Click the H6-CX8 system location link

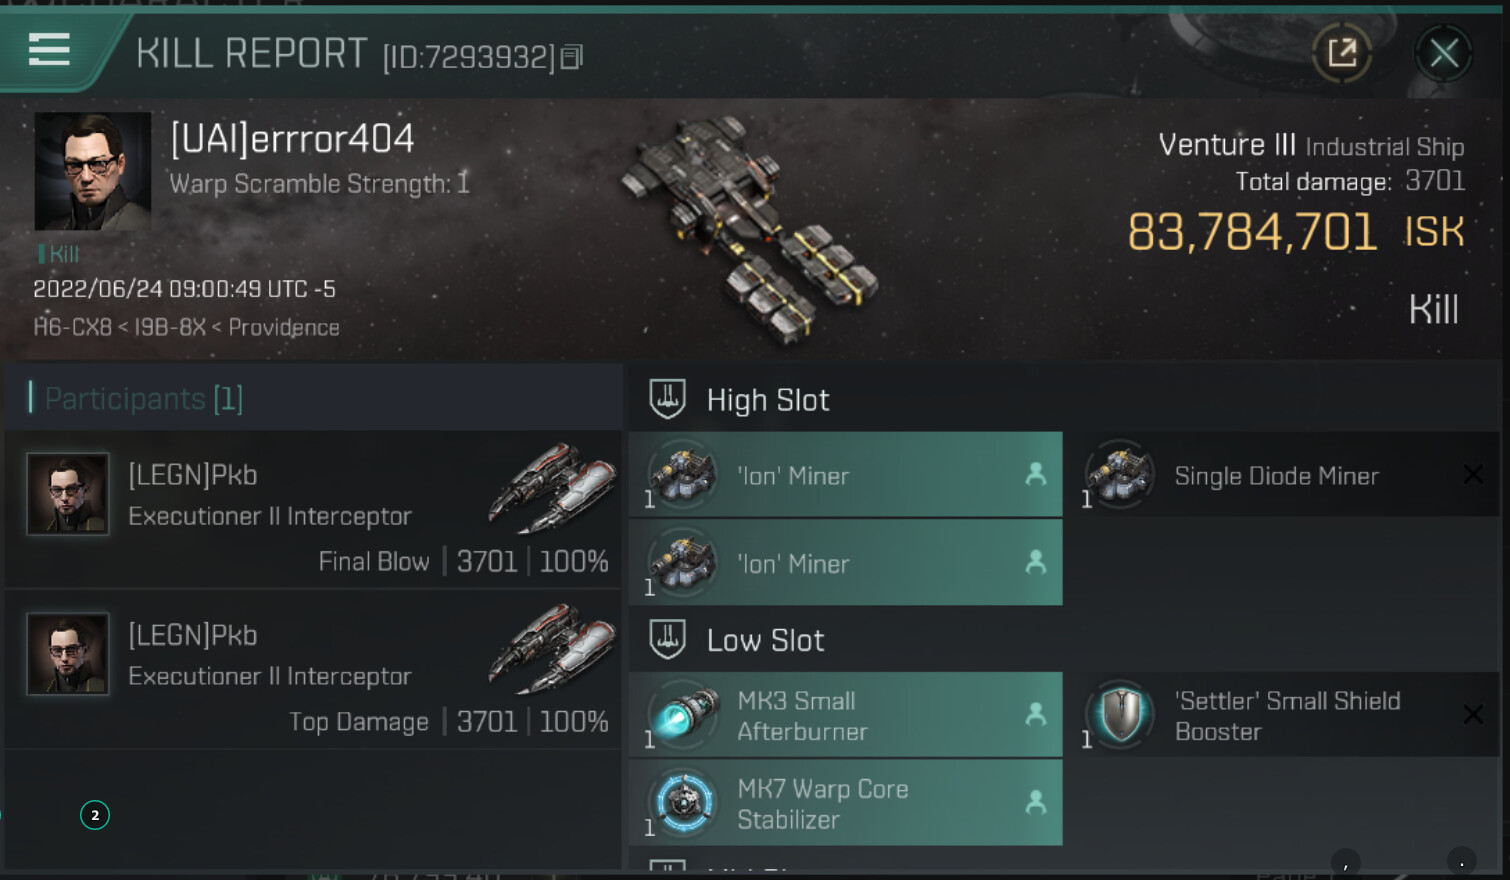point(72,327)
